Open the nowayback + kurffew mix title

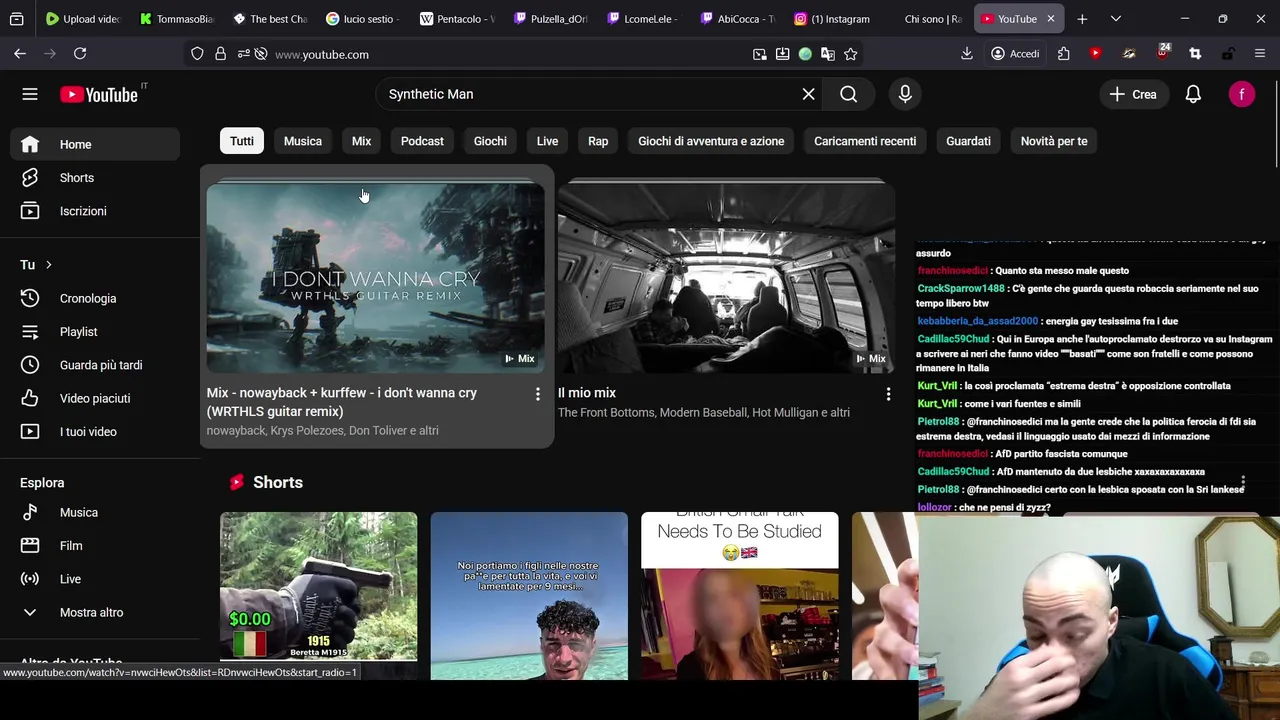[342, 402]
